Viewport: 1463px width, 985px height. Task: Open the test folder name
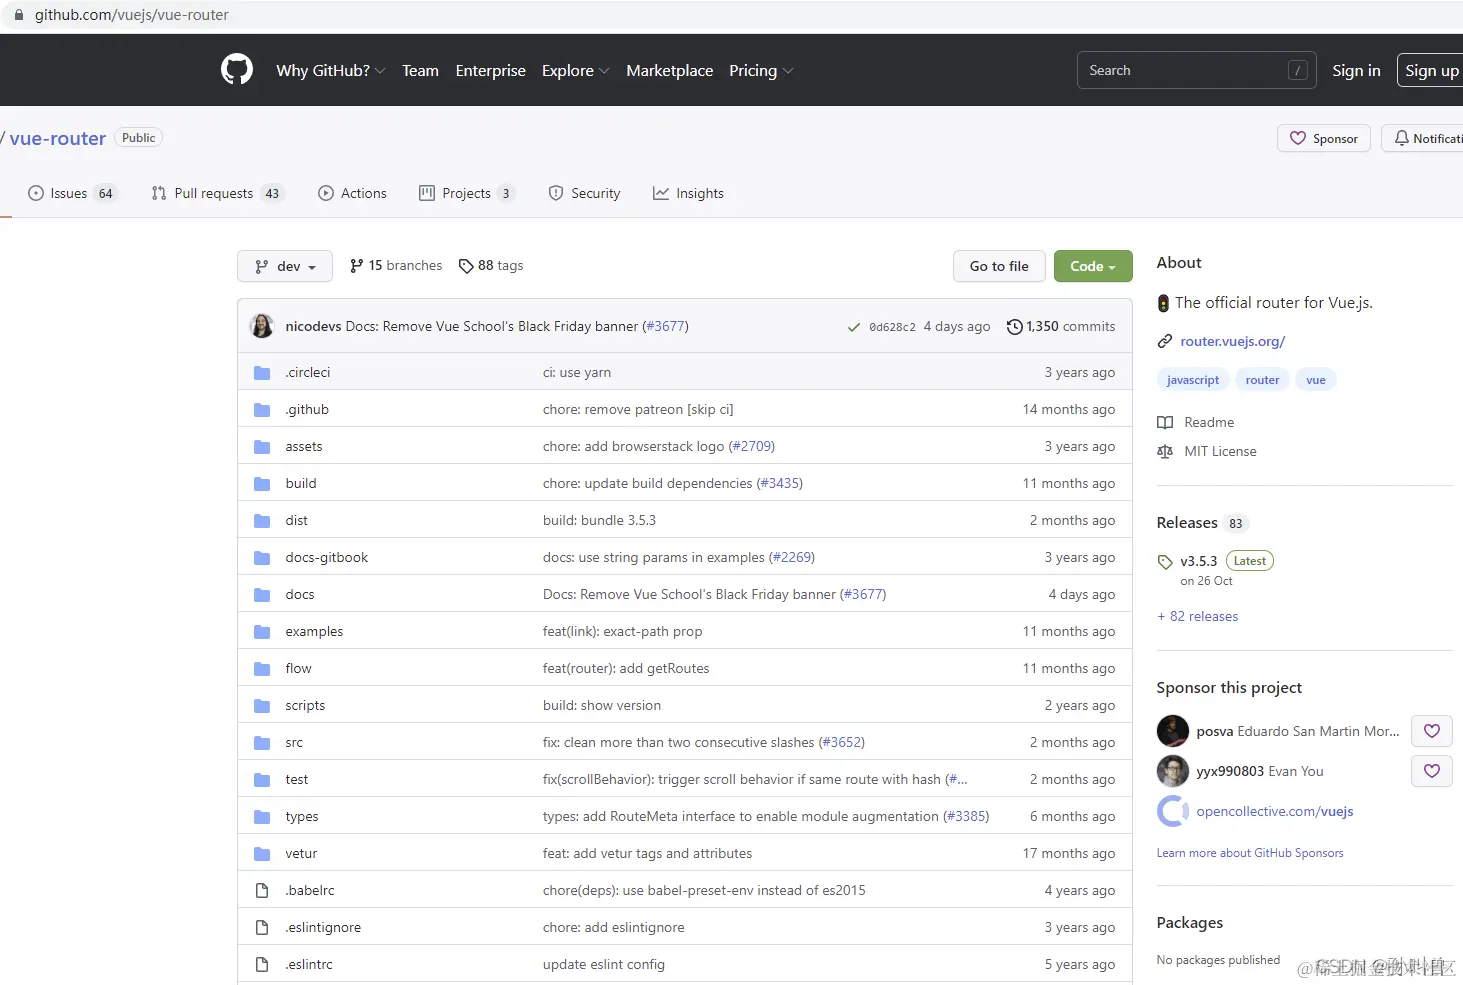point(297,779)
